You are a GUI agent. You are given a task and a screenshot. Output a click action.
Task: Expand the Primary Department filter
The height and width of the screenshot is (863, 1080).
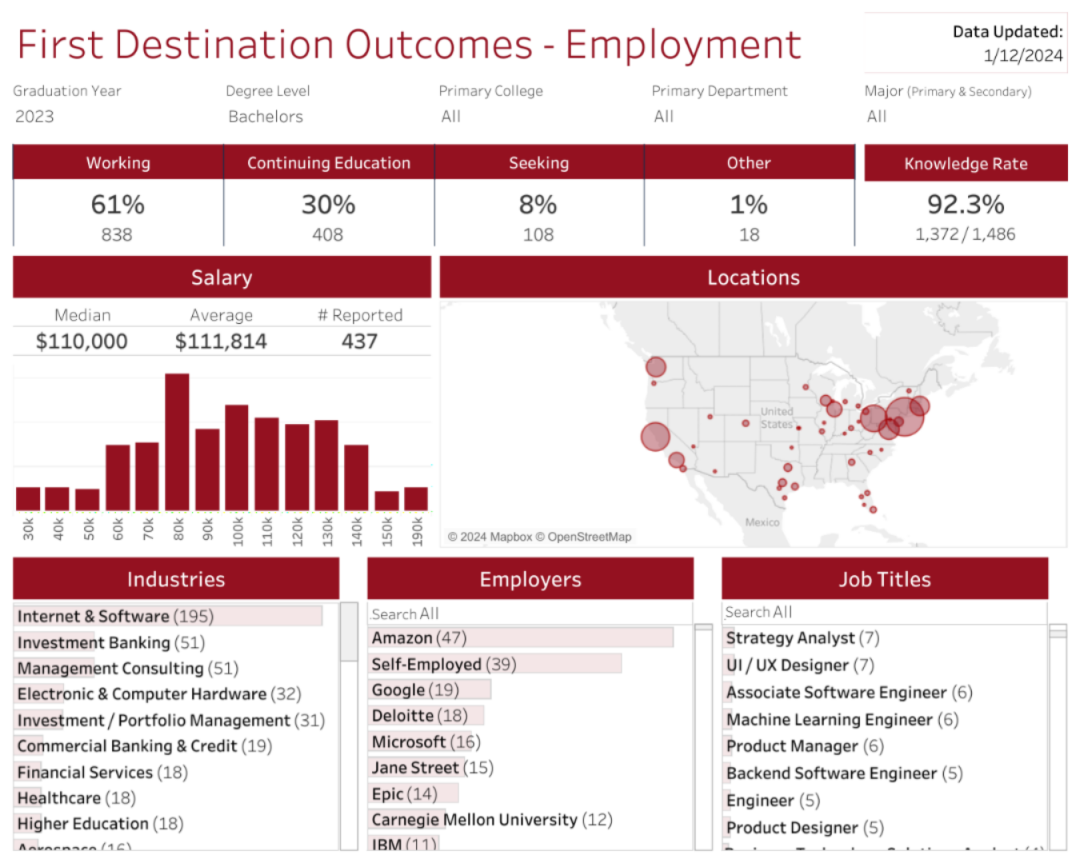tap(749, 117)
